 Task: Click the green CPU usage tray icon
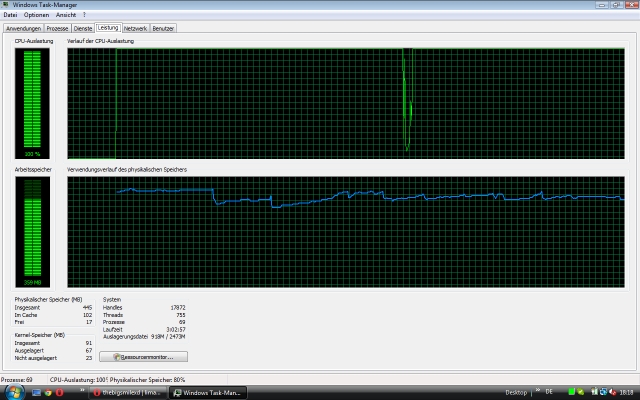coord(572,392)
